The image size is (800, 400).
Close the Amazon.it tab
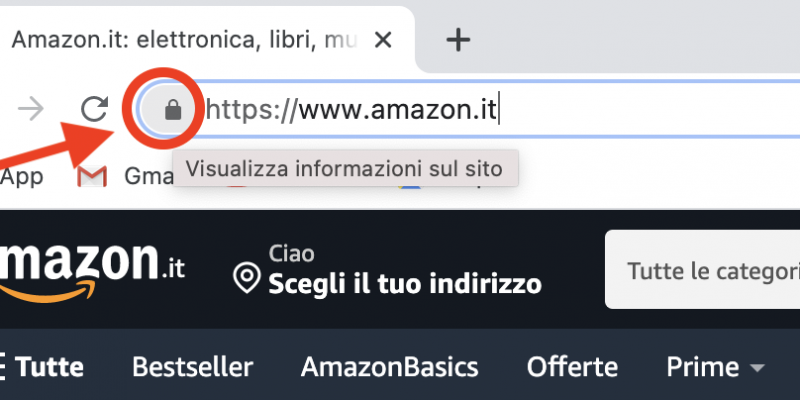click(x=383, y=40)
